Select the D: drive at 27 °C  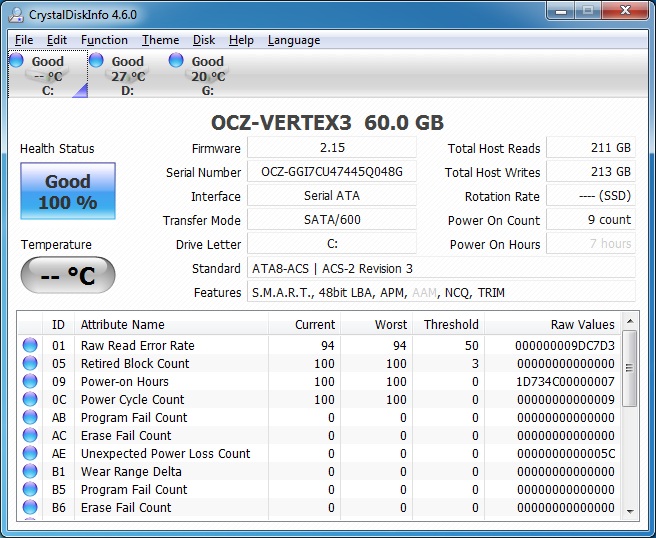127,74
